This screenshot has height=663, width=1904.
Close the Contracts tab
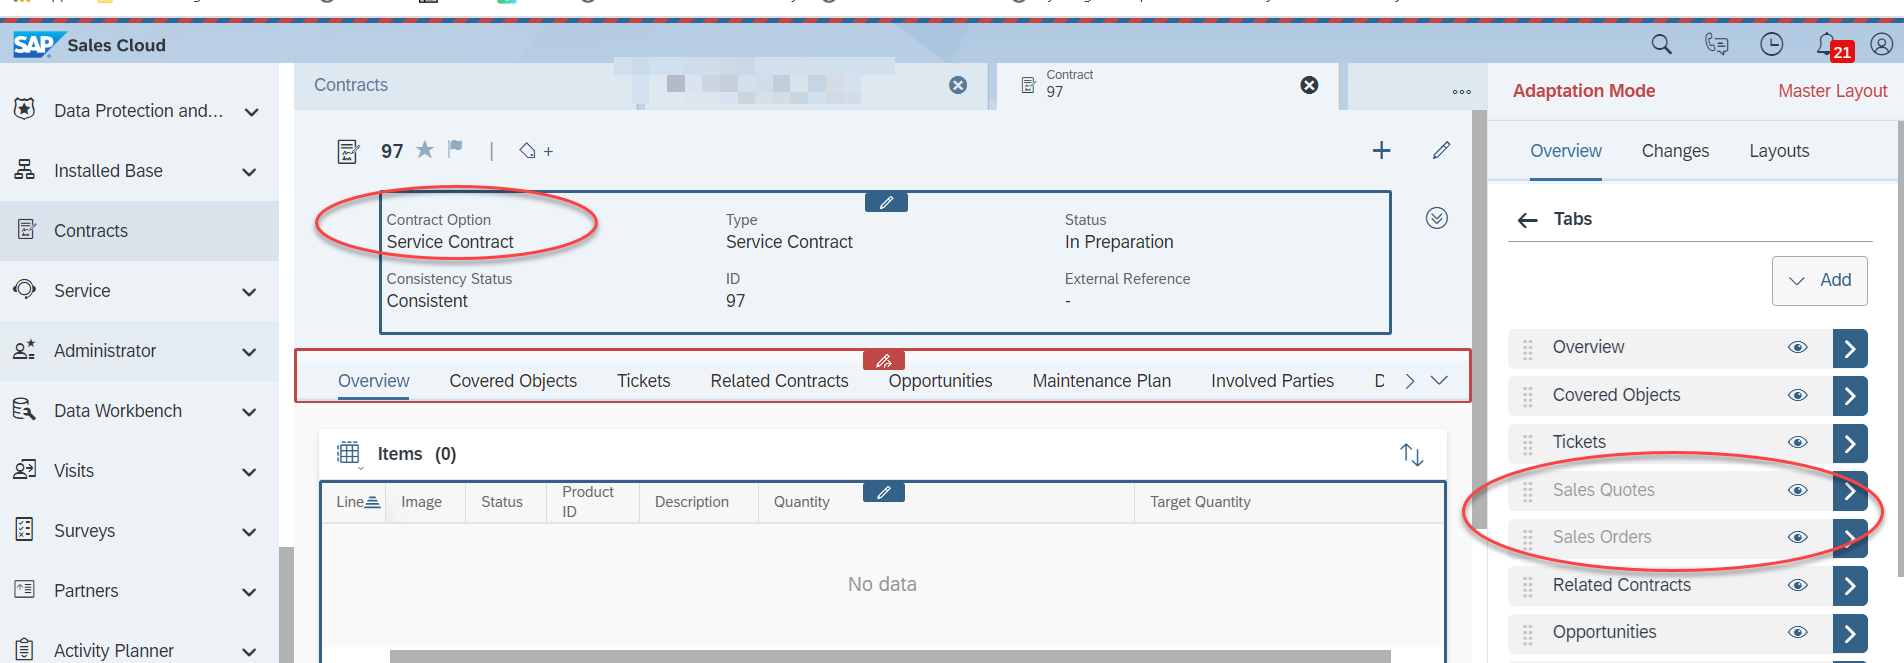(958, 85)
